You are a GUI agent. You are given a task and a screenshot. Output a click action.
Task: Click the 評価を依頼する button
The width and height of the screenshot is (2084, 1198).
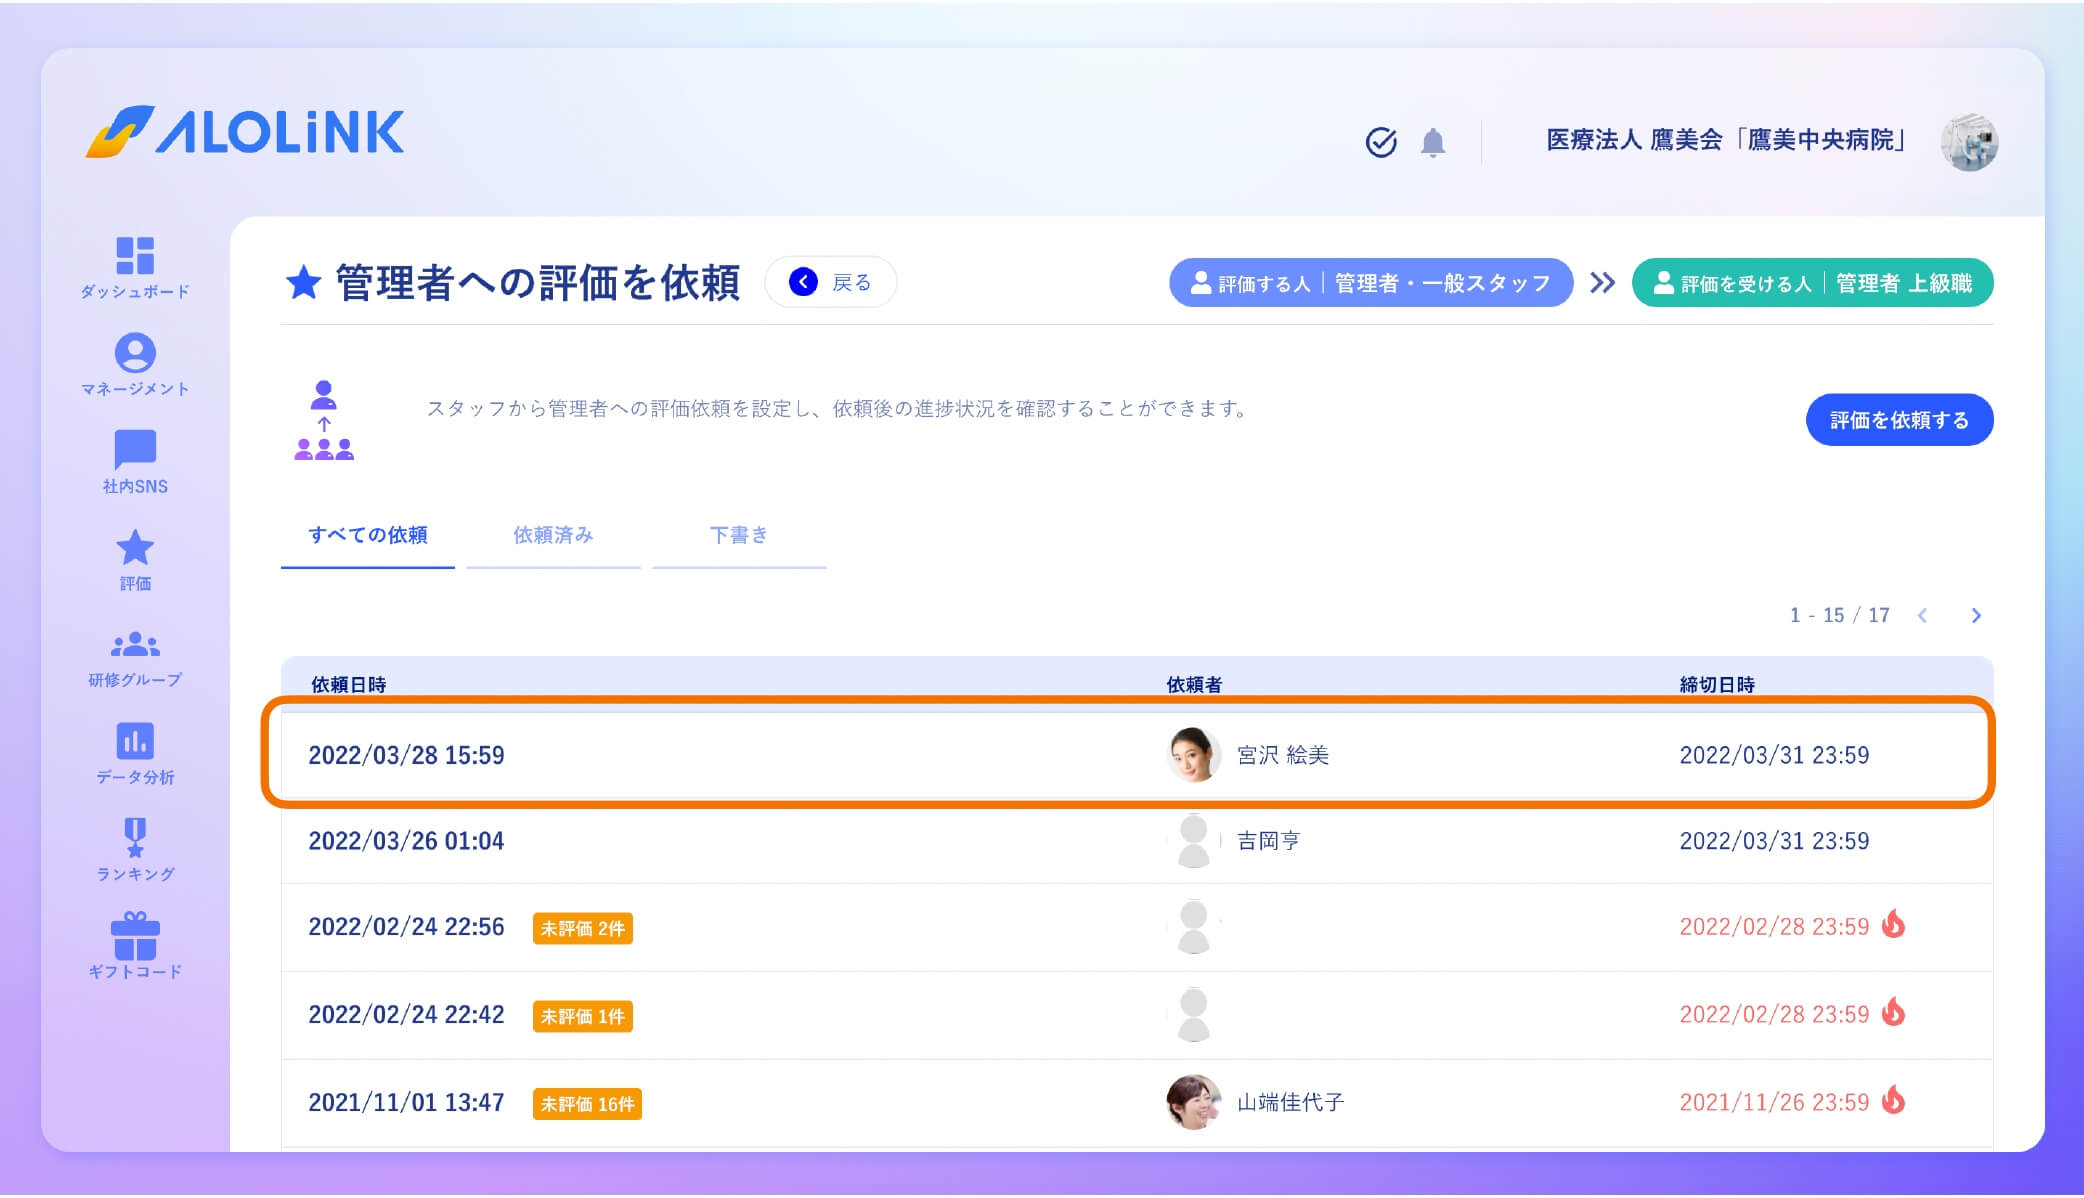pos(1898,420)
